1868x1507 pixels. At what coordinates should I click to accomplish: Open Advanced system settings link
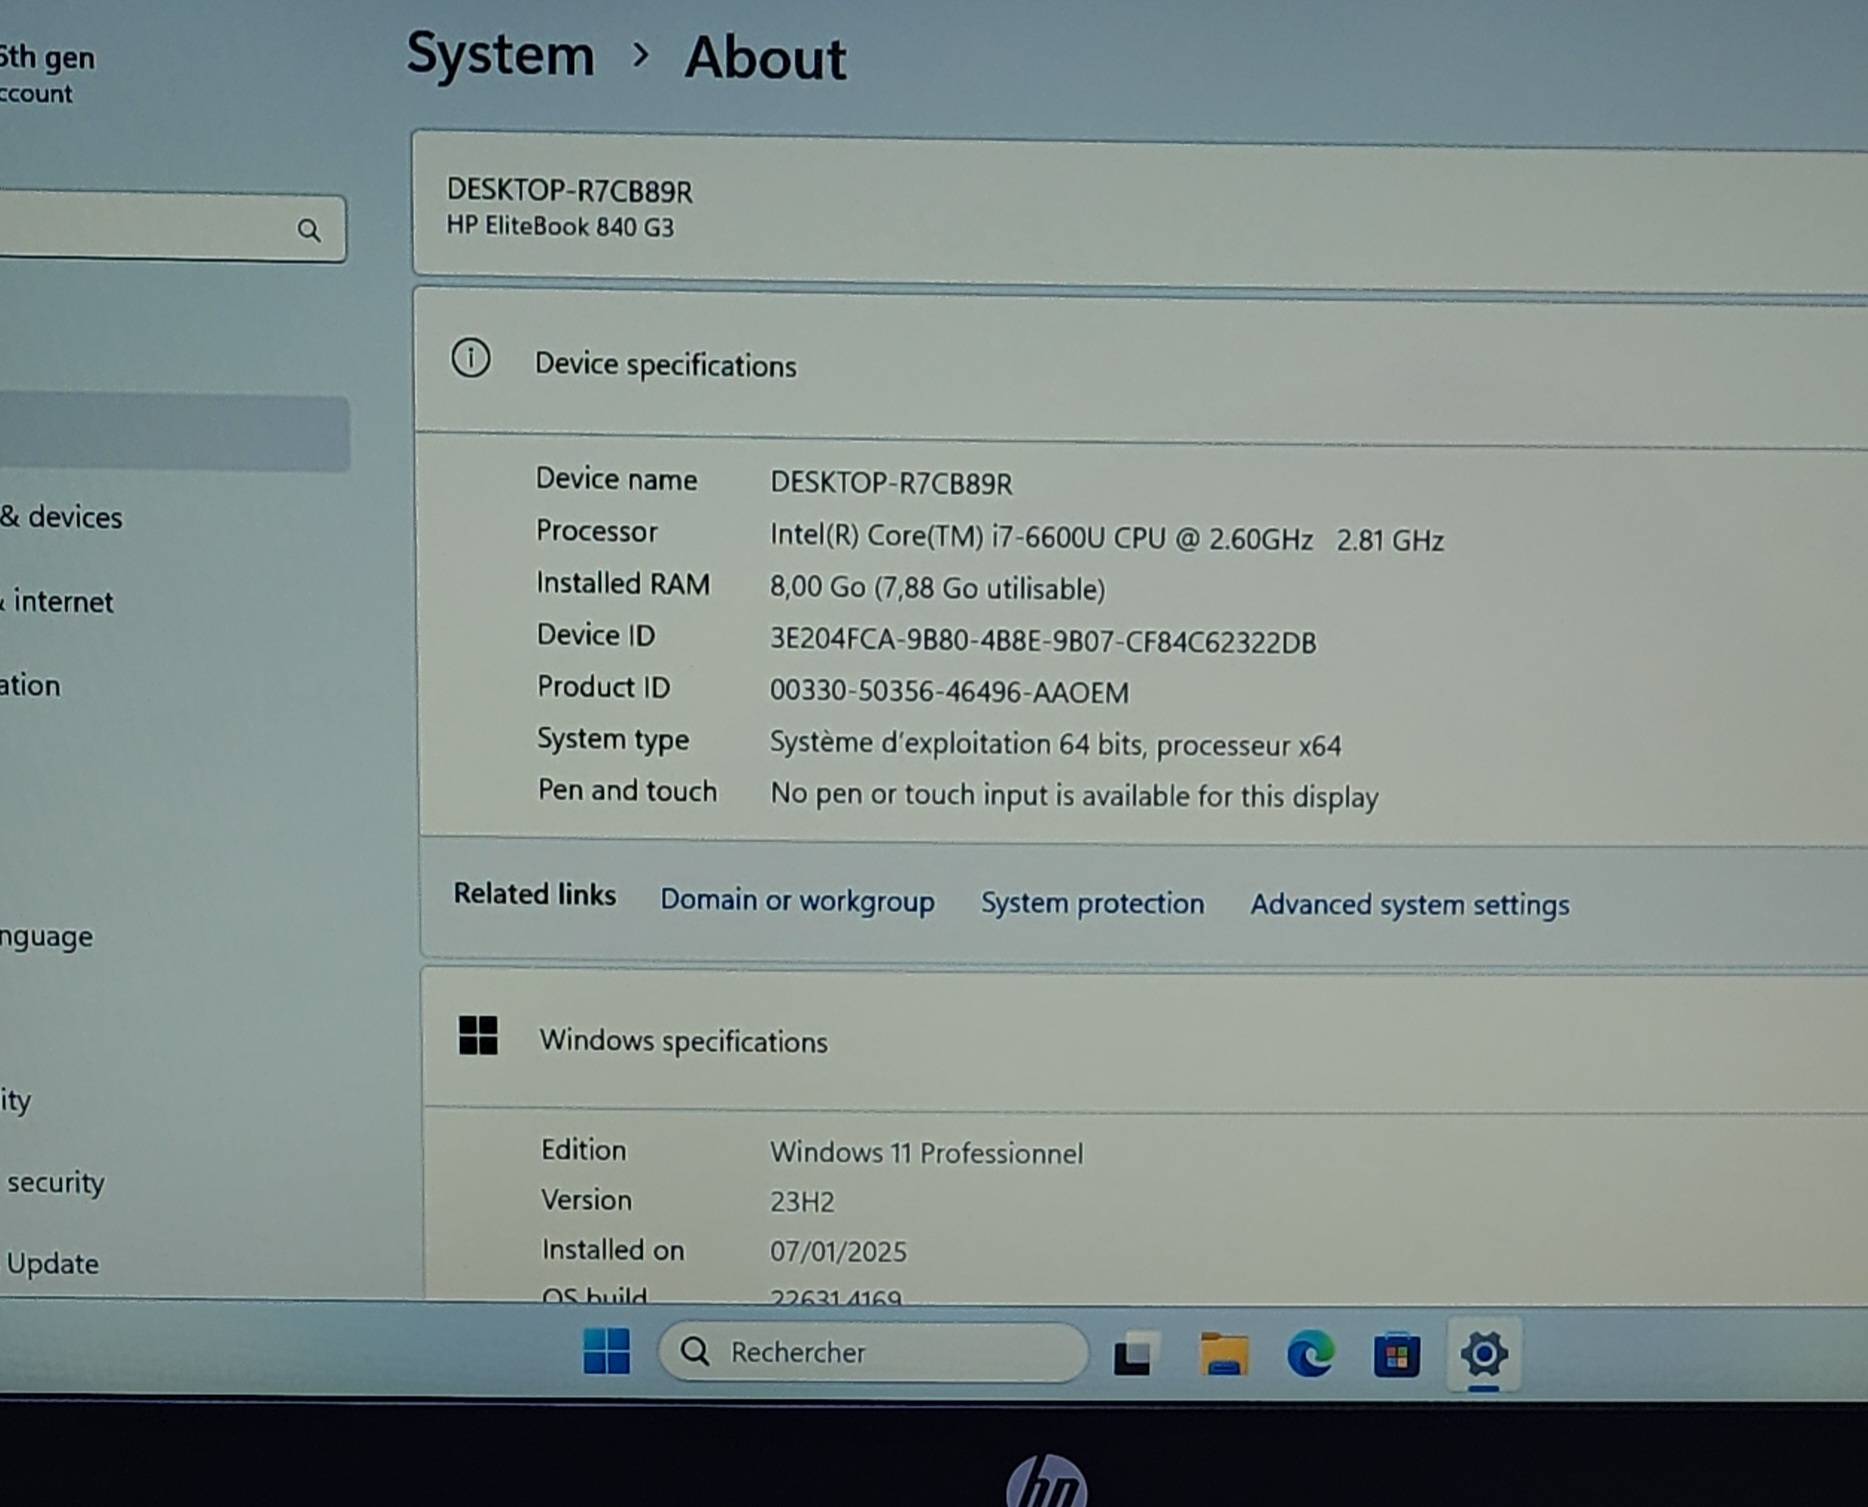click(1410, 905)
